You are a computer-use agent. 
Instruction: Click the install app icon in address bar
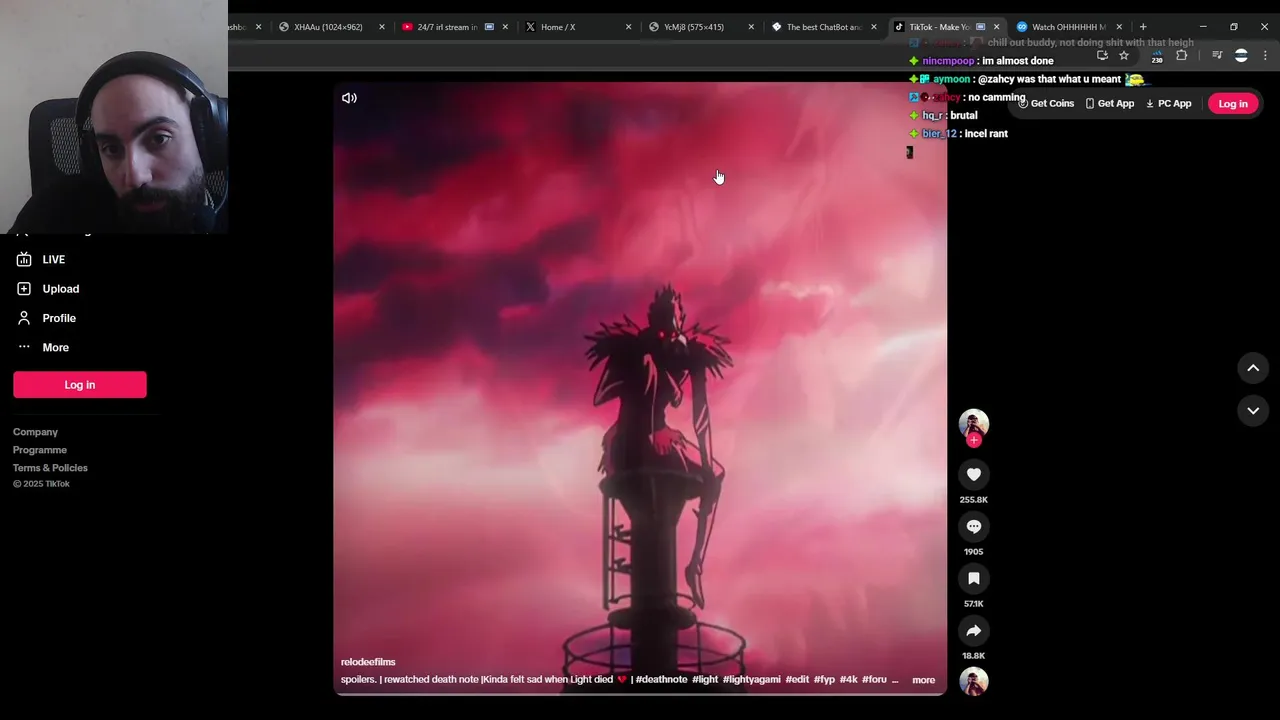pos(1102,56)
